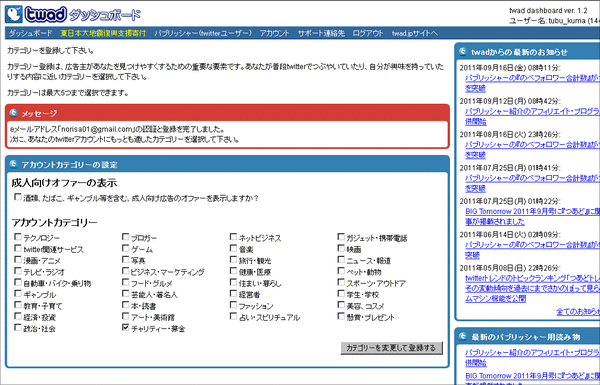Check the 健康・医療 category
The width and height of the screenshot is (600, 385).
pyautogui.click(x=233, y=271)
